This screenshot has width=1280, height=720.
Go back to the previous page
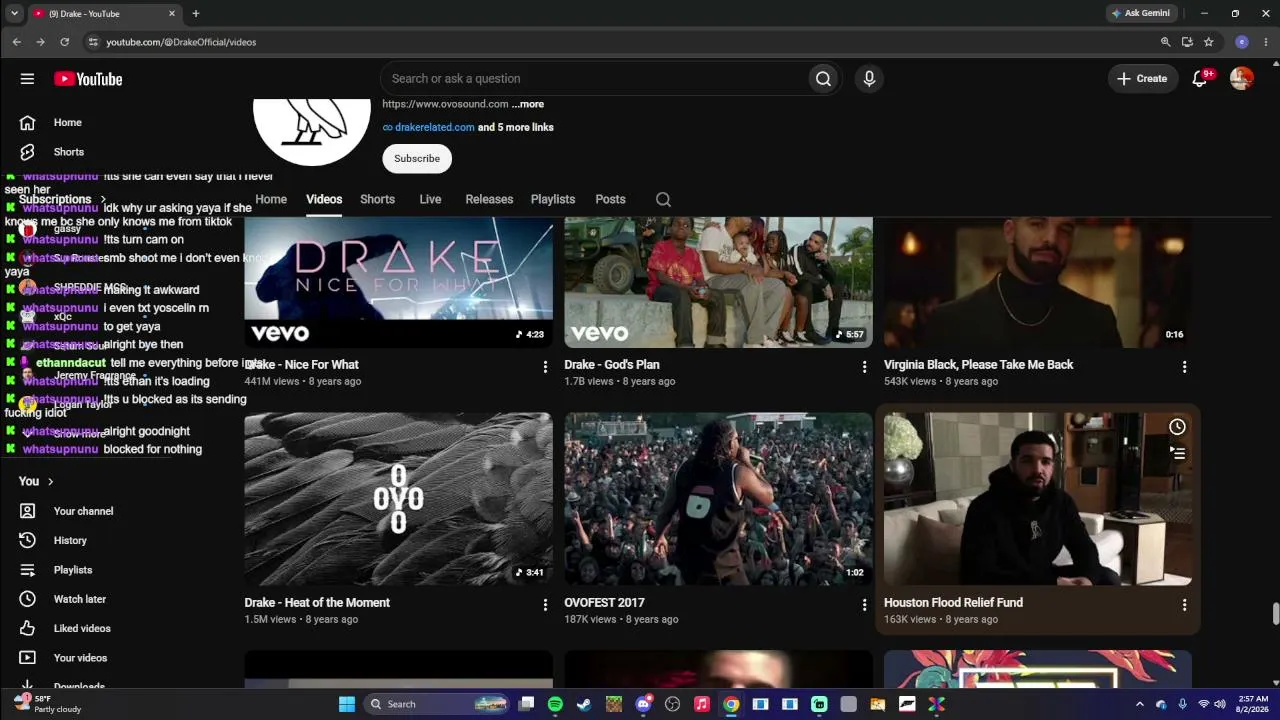16,42
